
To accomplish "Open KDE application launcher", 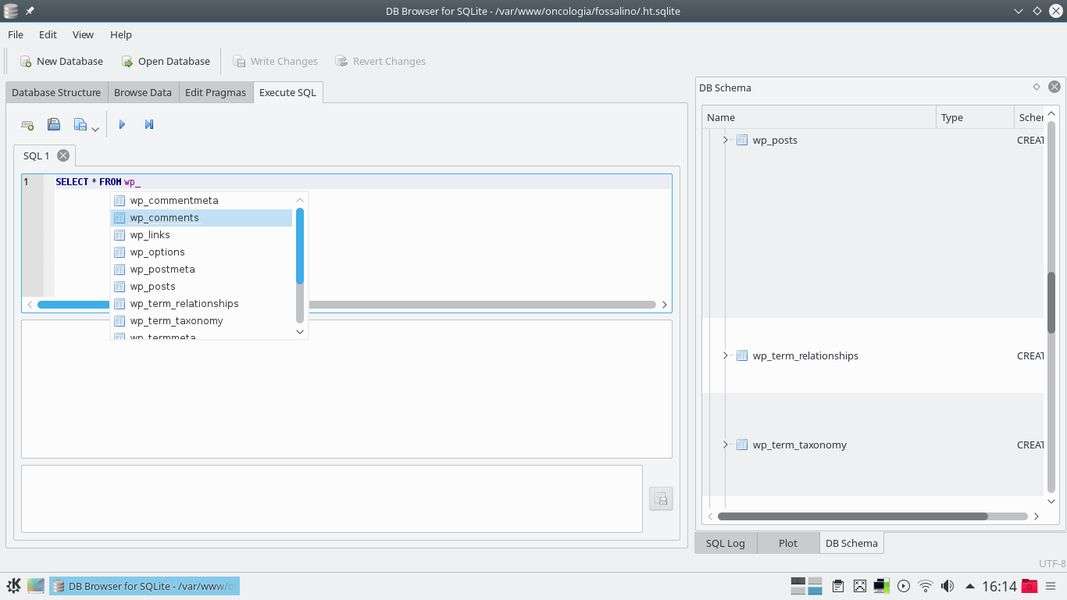I will [14, 586].
